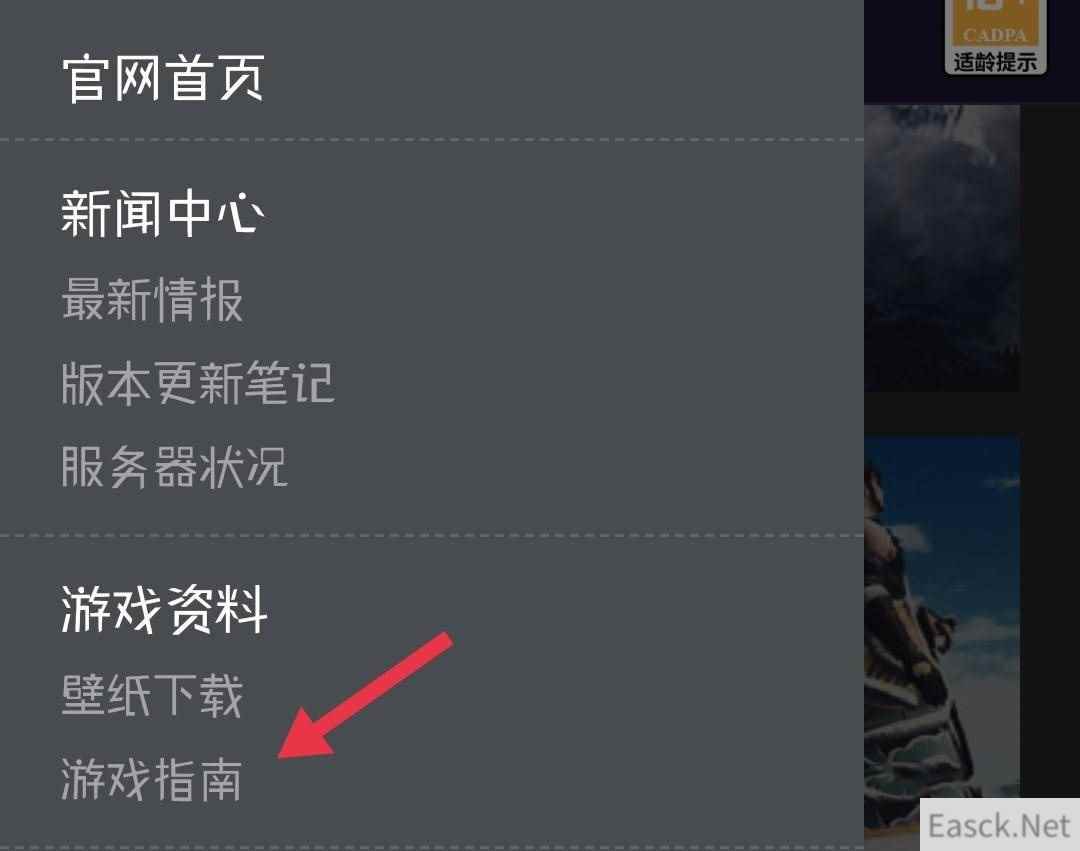The width and height of the screenshot is (1080, 851).
Task: Open the 最新情报 news link
Action: click(152, 300)
